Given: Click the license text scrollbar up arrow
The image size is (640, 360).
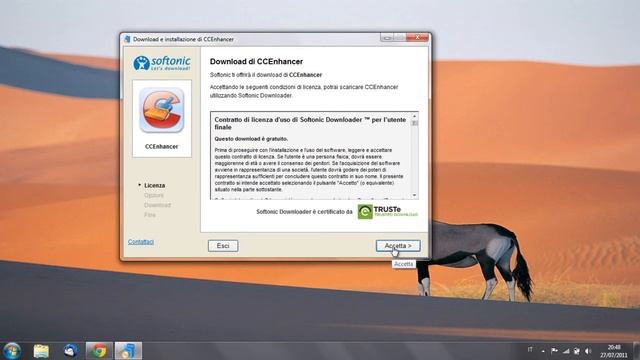Looking at the screenshot, I should click(x=414, y=117).
